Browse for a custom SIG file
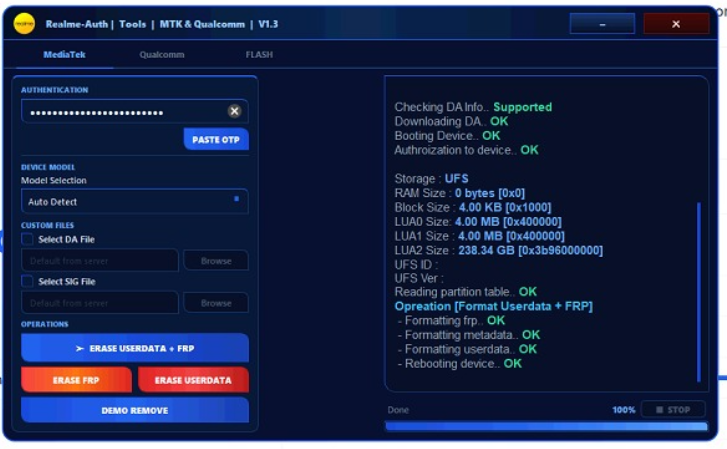The height and width of the screenshot is (449, 727). click(x=216, y=303)
